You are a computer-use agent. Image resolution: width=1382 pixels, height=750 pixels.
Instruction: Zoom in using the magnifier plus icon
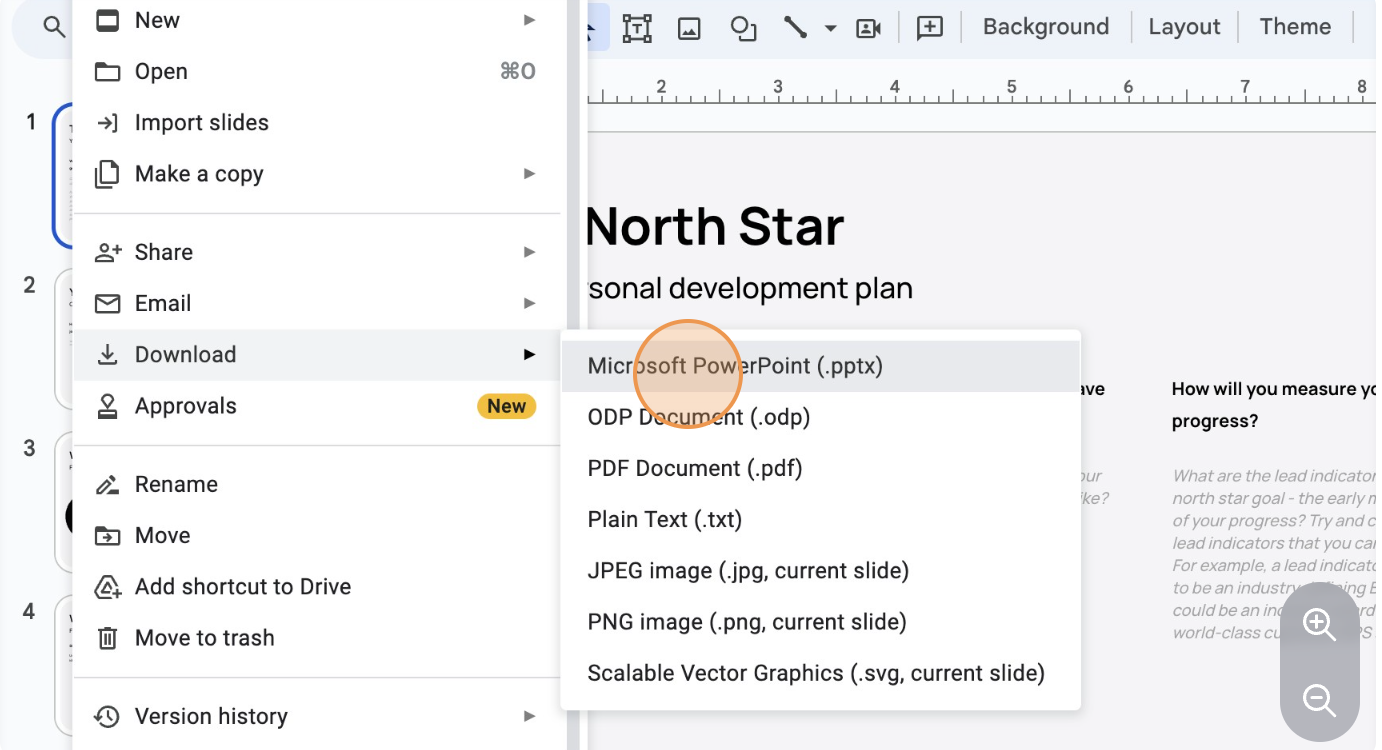coord(1319,625)
